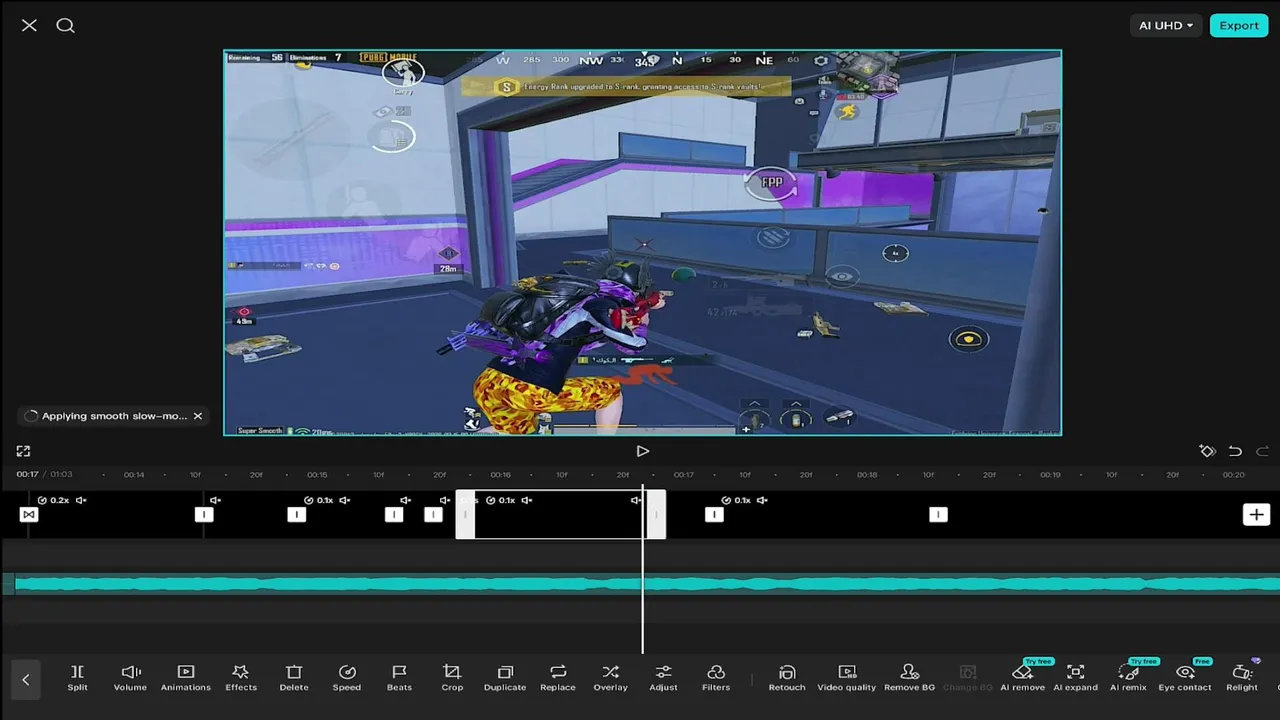
Task: Click the Replace tool
Action: (x=558, y=677)
